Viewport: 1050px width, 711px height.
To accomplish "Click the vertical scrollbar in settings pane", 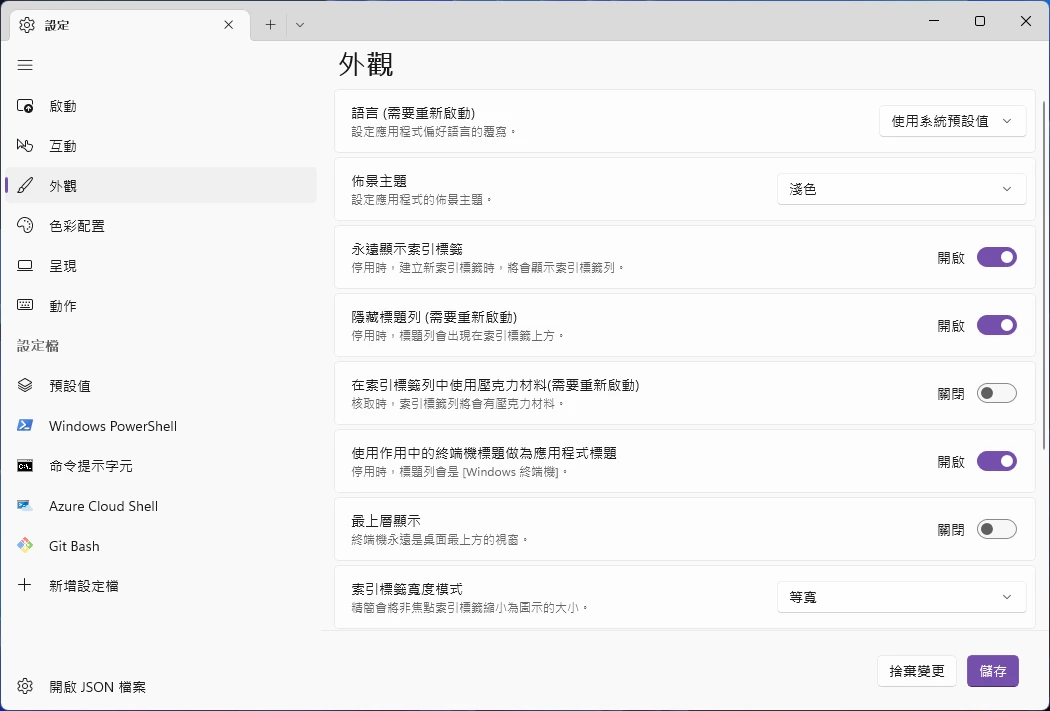I will click(x=1045, y=270).
